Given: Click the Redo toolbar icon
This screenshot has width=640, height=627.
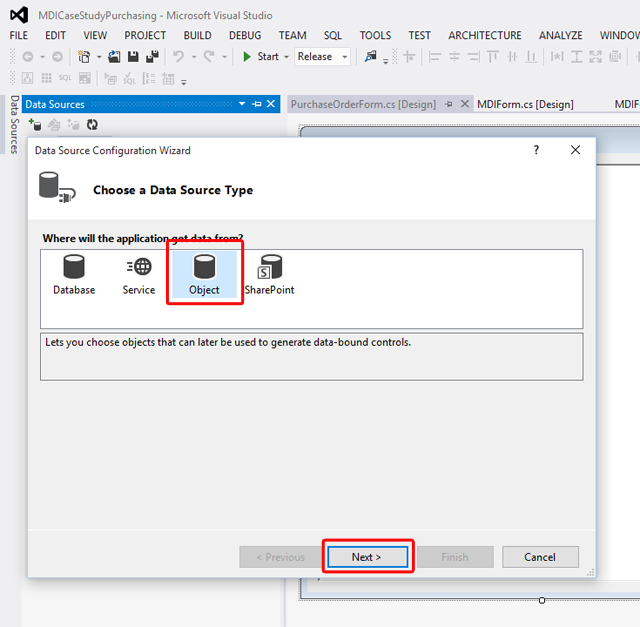Looking at the screenshot, I should click(209, 56).
